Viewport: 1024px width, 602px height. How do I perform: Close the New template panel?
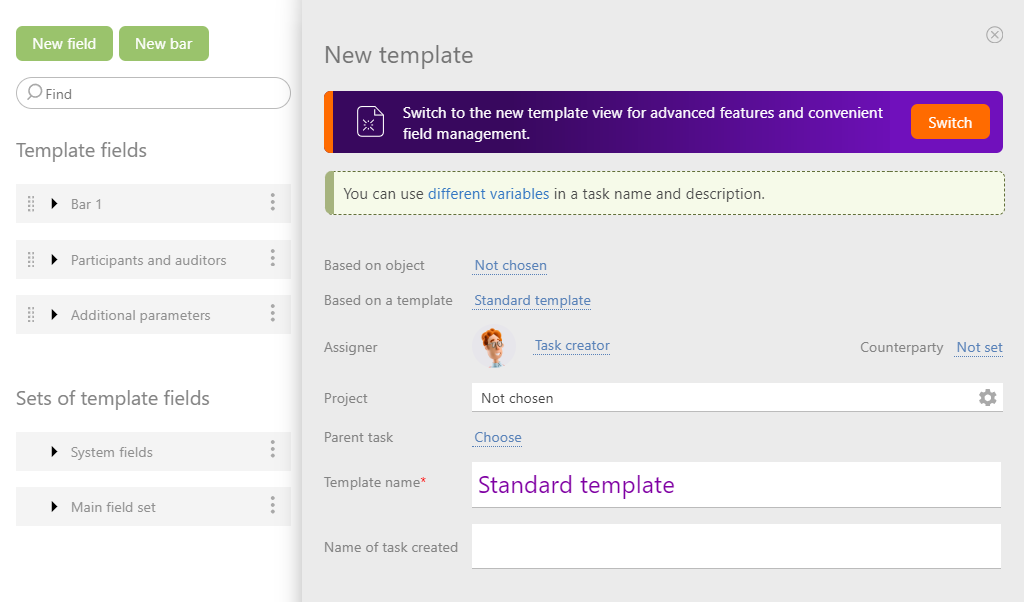coord(995,35)
